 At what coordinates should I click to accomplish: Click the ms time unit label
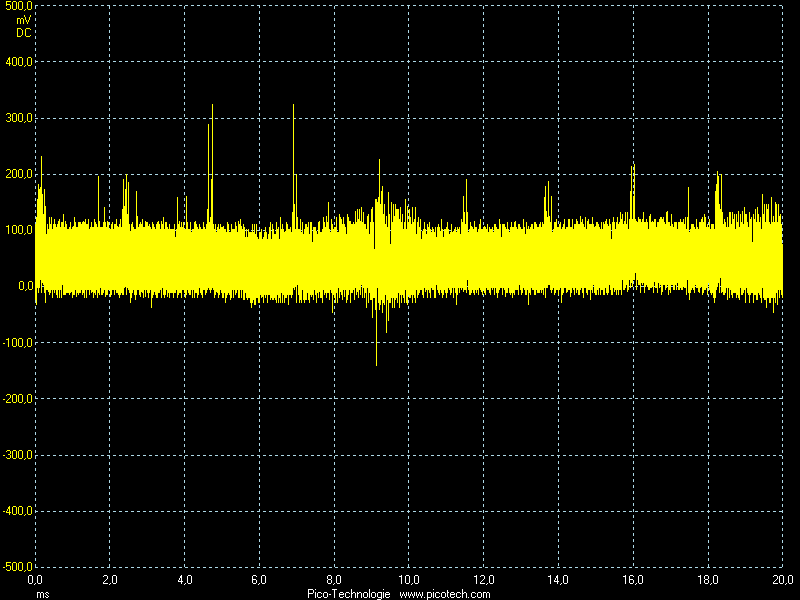click(x=43, y=594)
